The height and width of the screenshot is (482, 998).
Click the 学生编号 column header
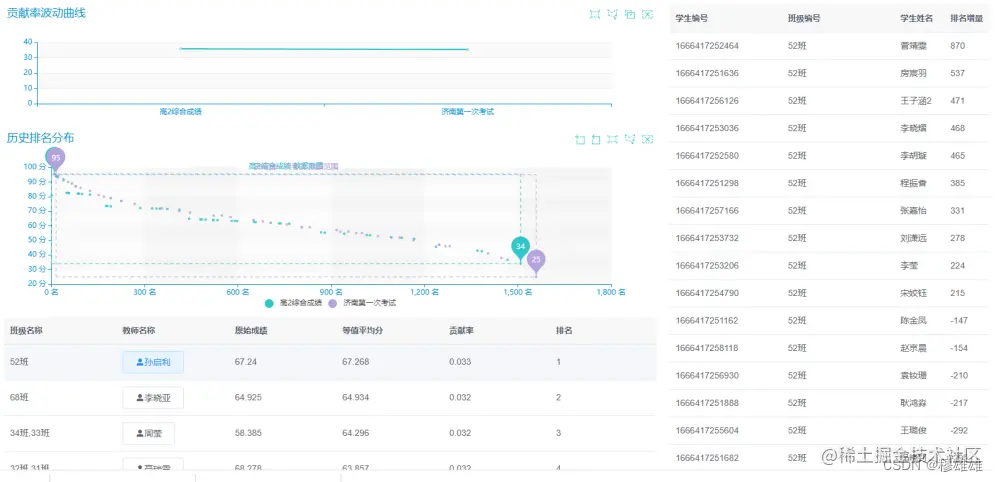tap(692, 18)
